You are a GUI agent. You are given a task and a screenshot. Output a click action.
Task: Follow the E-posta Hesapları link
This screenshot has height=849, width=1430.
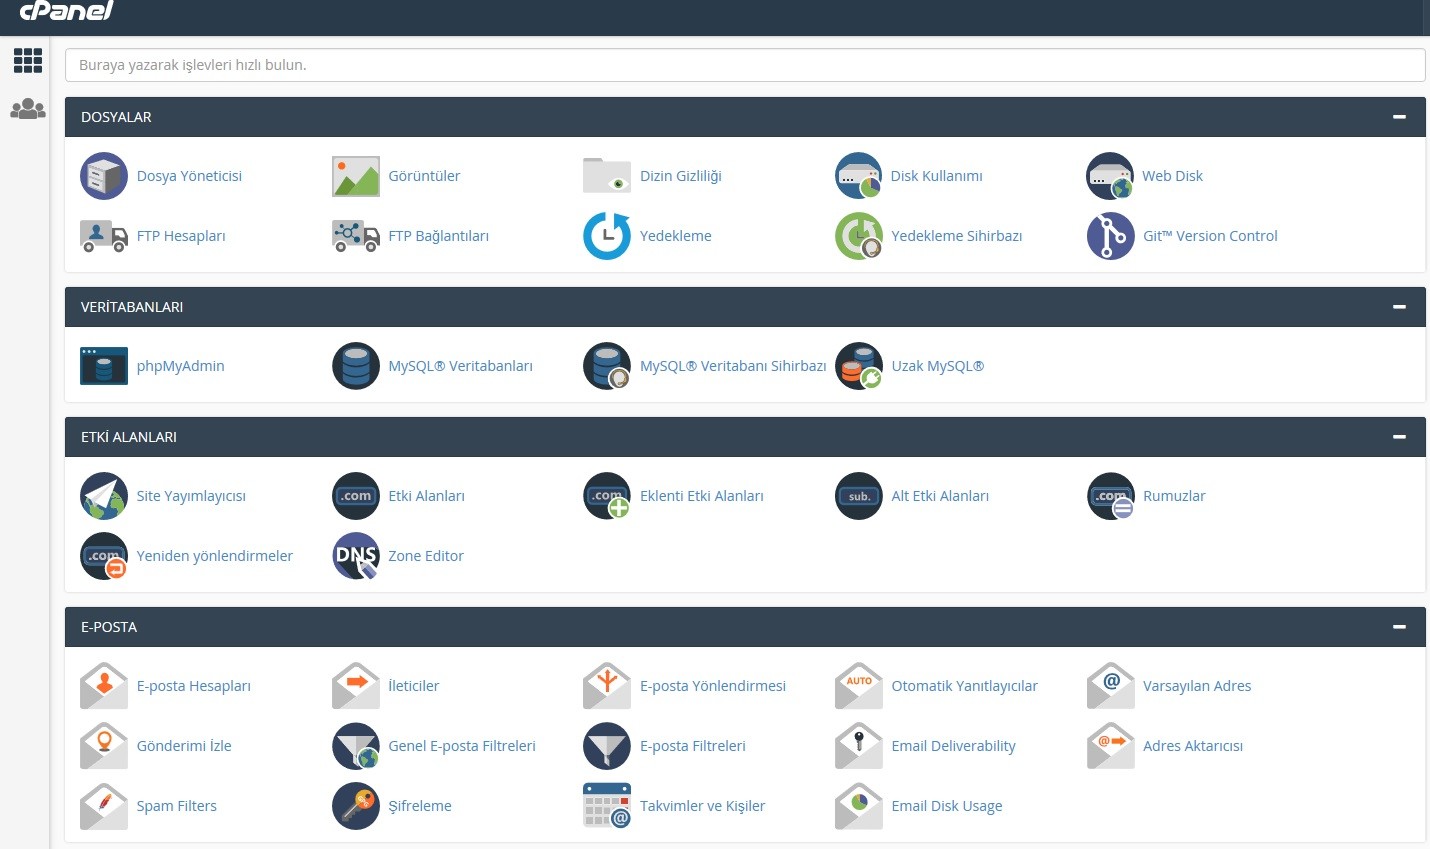pyautogui.click(x=193, y=686)
